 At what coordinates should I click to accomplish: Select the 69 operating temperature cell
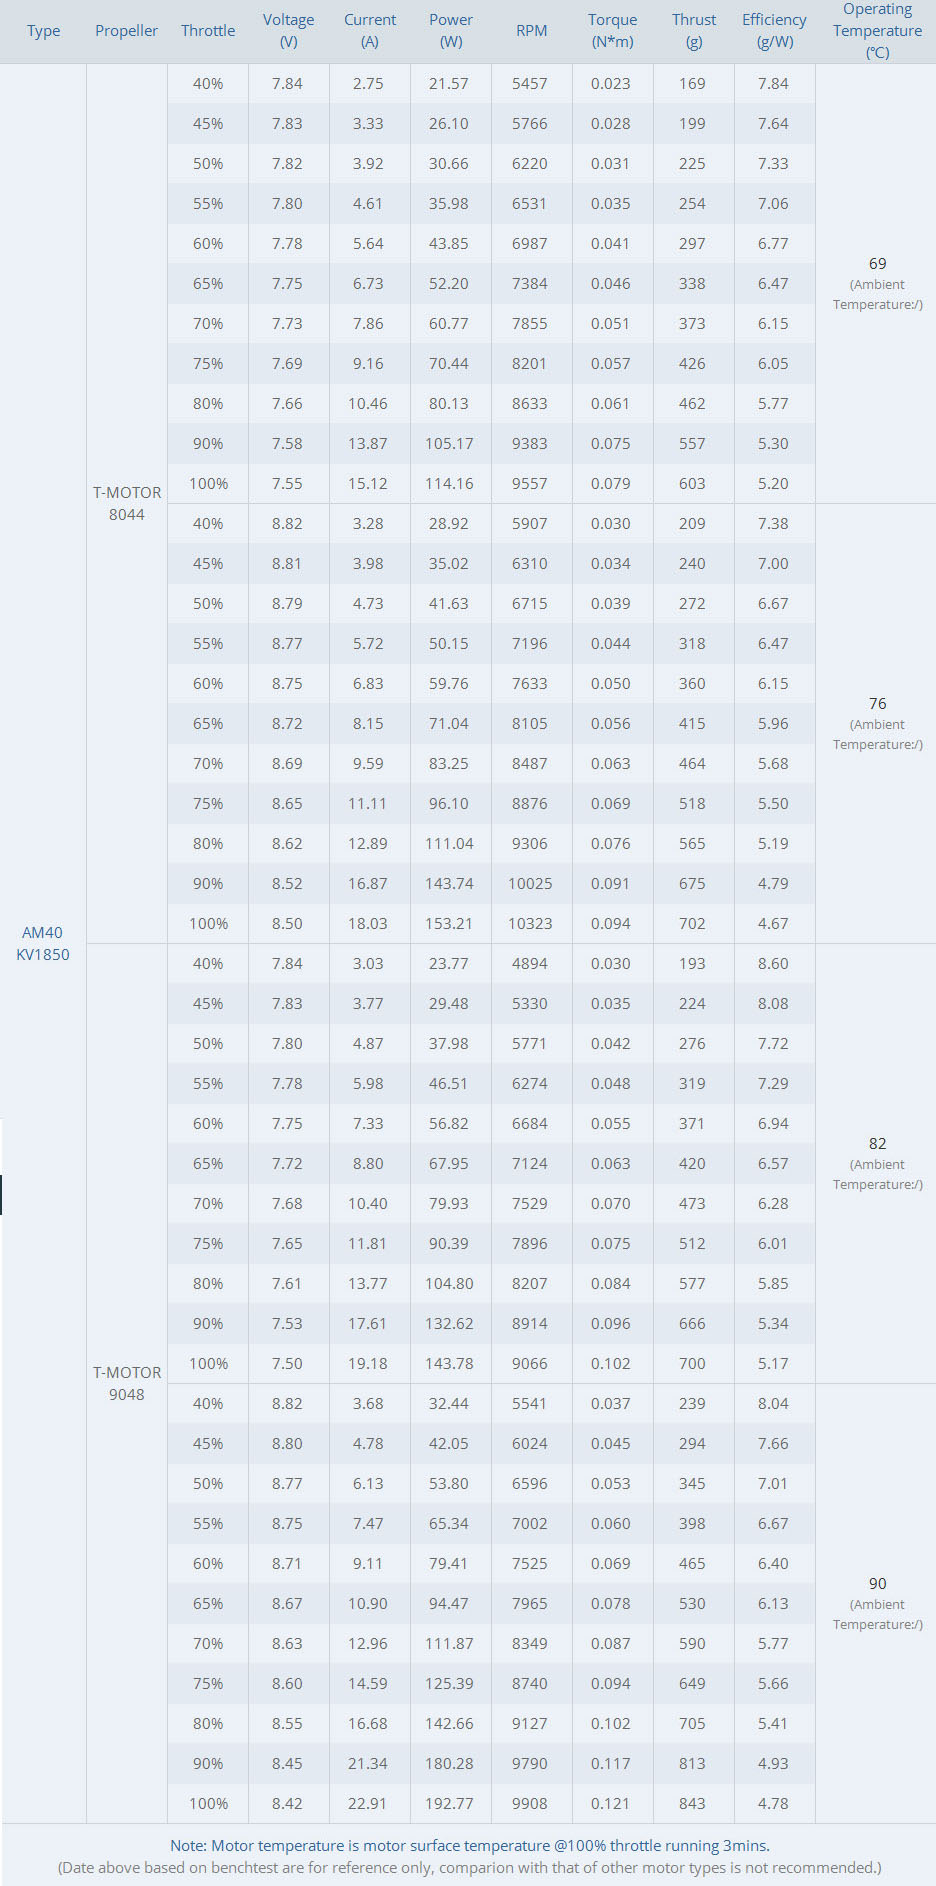click(877, 264)
